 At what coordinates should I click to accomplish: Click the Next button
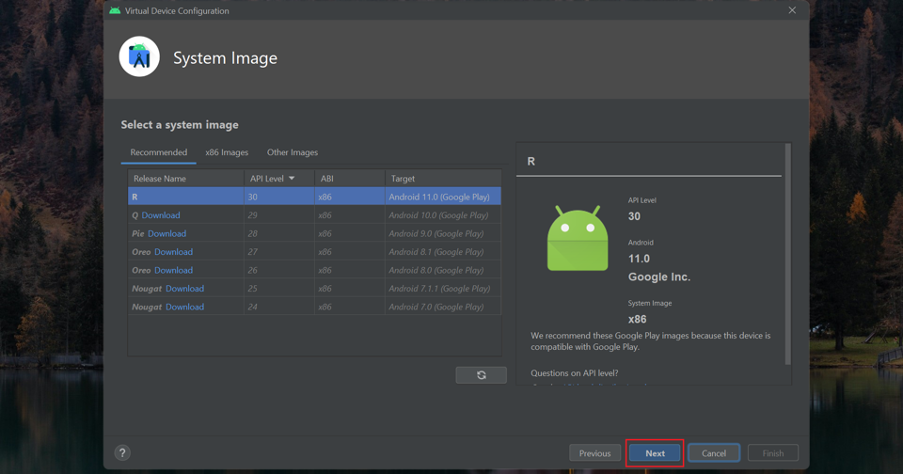tap(655, 453)
